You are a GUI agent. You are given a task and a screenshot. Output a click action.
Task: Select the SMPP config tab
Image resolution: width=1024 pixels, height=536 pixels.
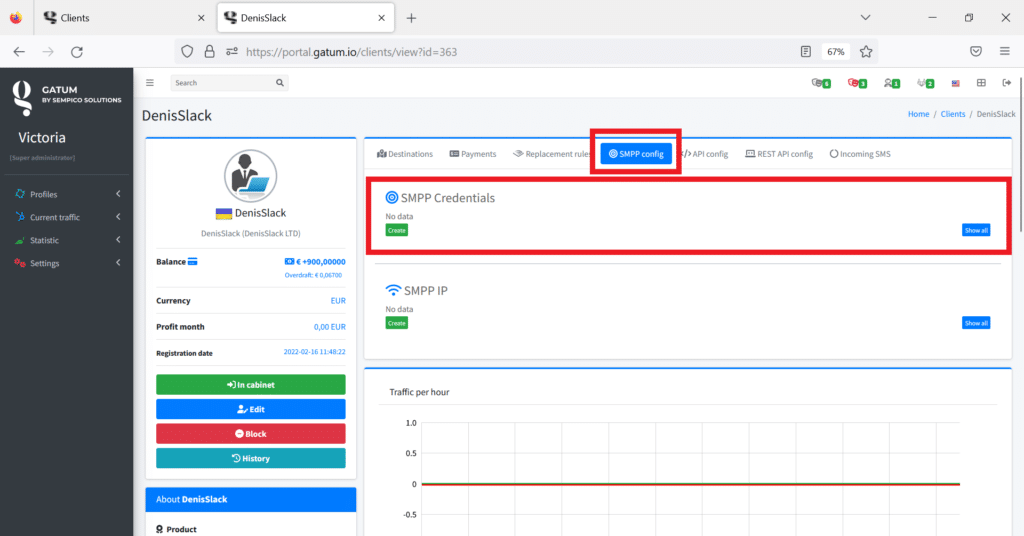pos(636,154)
